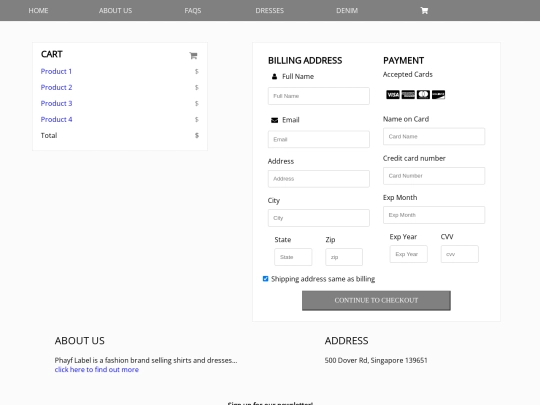Click the BILLING ADDRESS heading

coord(305,61)
